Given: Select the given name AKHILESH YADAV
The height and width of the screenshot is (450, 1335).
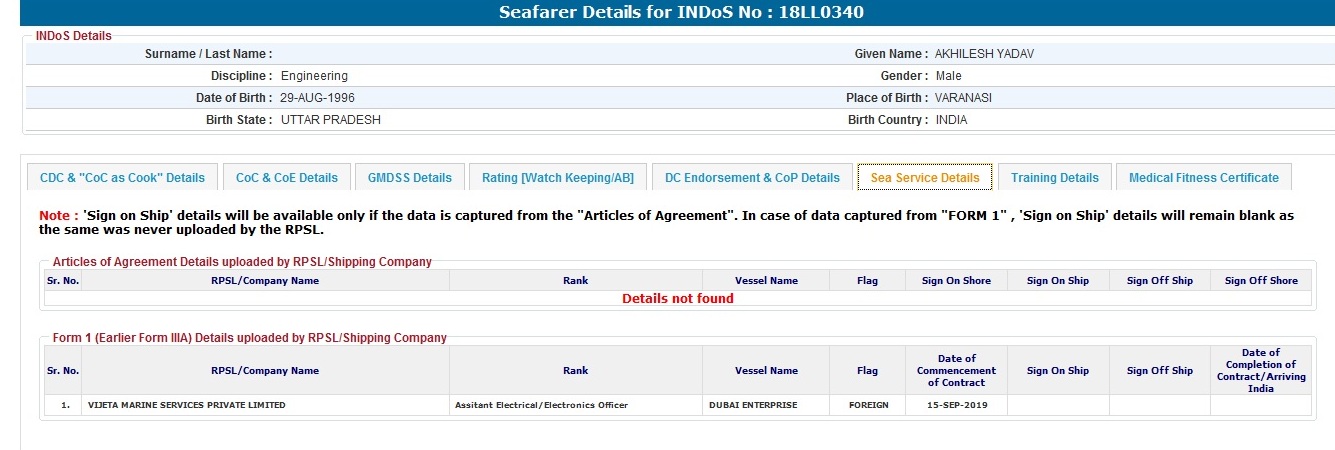Looking at the screenshot, I should 984,54.
